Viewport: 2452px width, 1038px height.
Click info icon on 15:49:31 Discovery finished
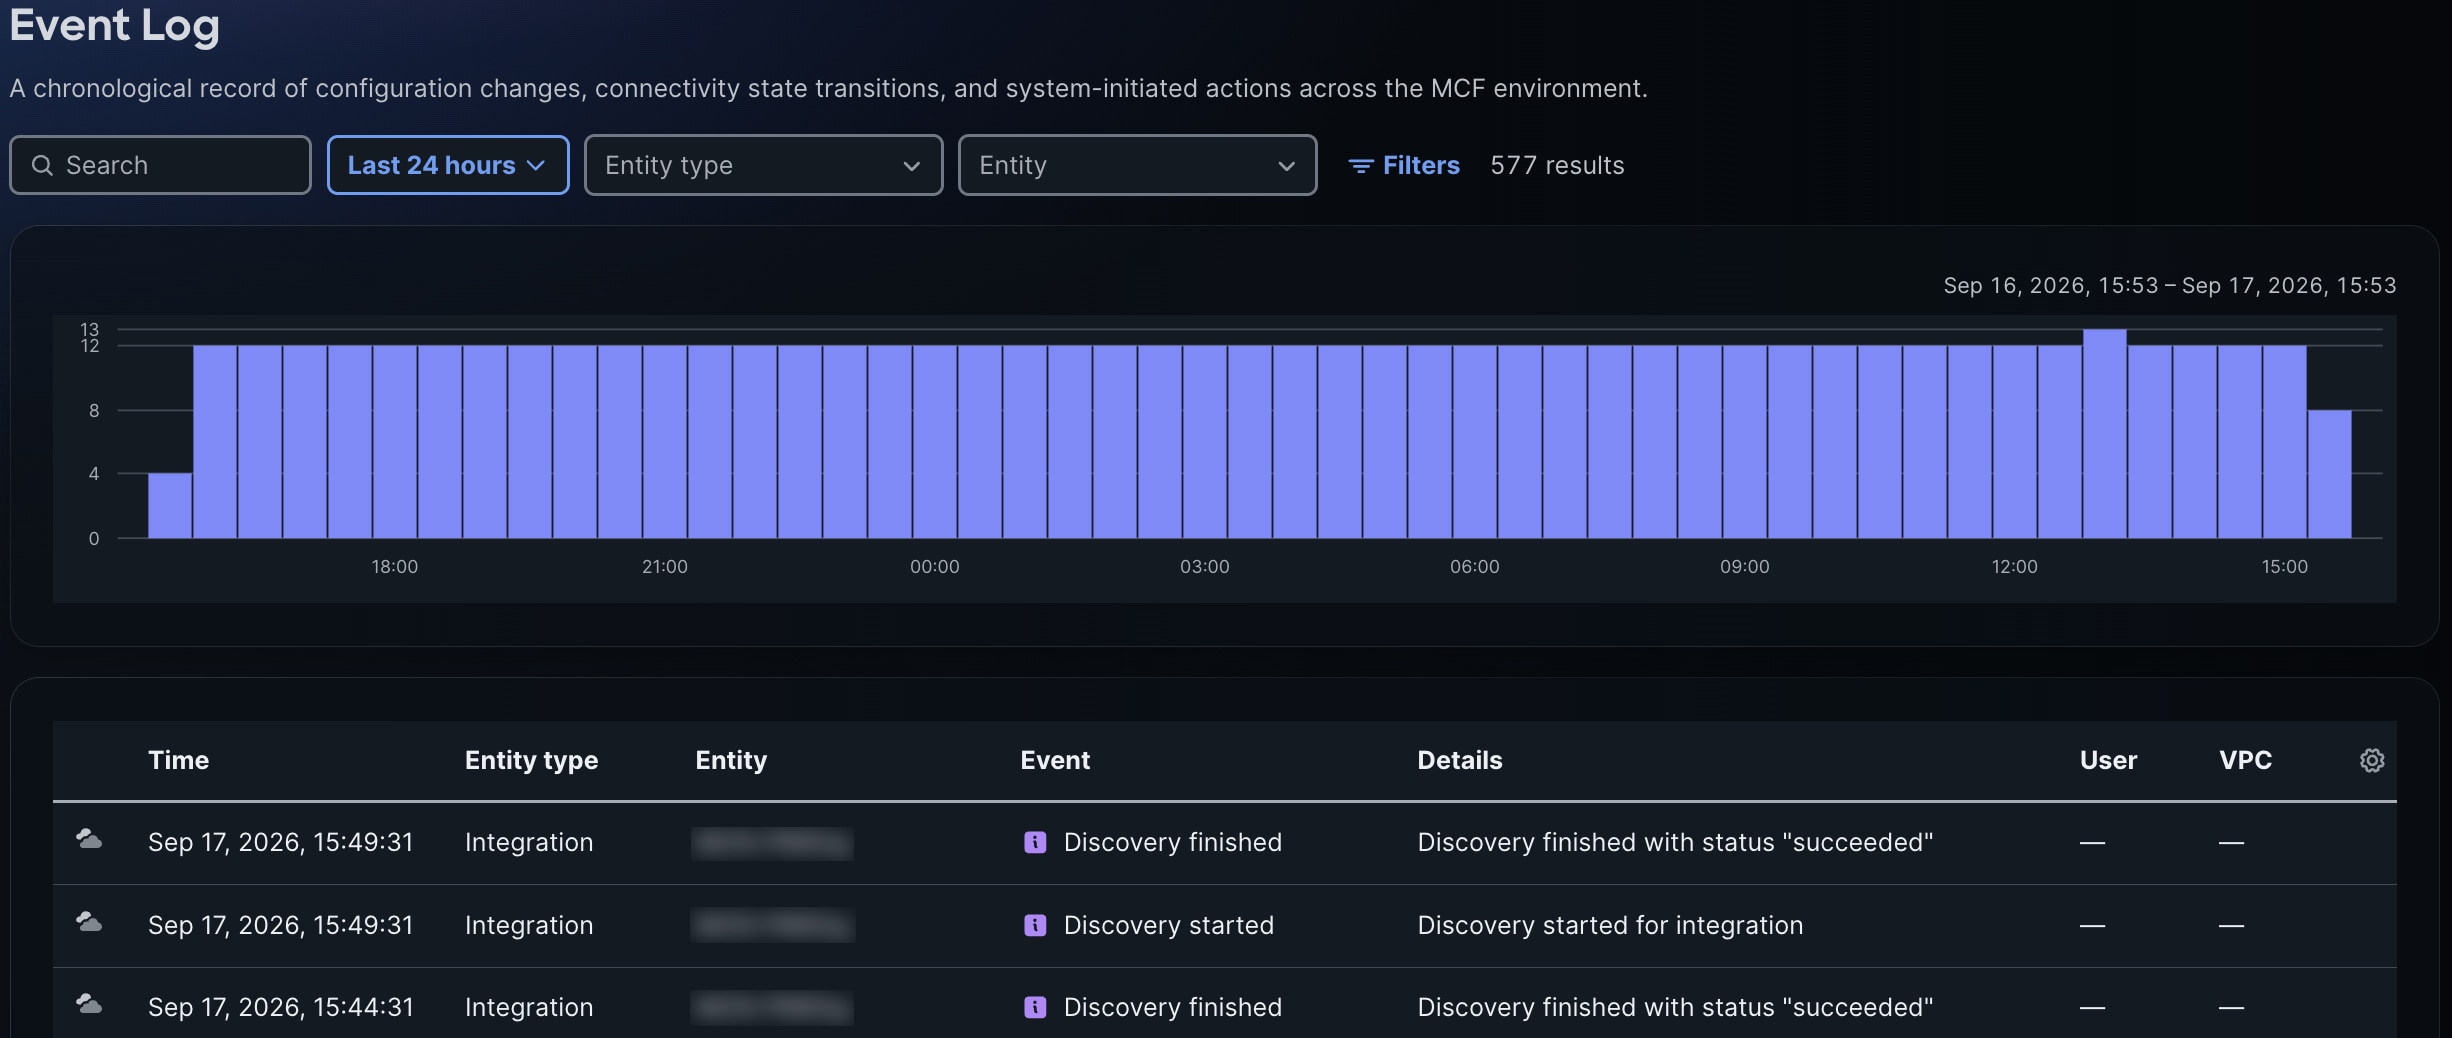coord(1035,842)
